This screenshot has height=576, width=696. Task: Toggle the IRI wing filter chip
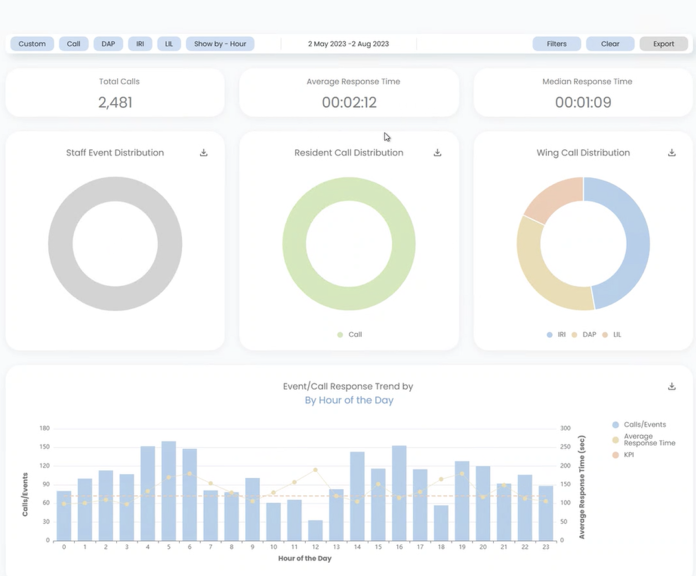(140, 44)
